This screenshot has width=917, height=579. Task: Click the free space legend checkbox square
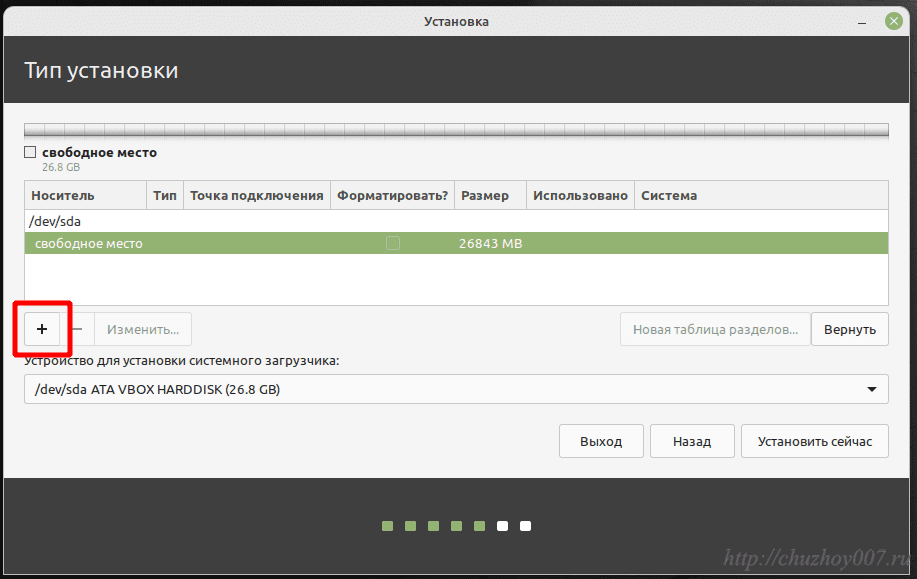[30, 153]
